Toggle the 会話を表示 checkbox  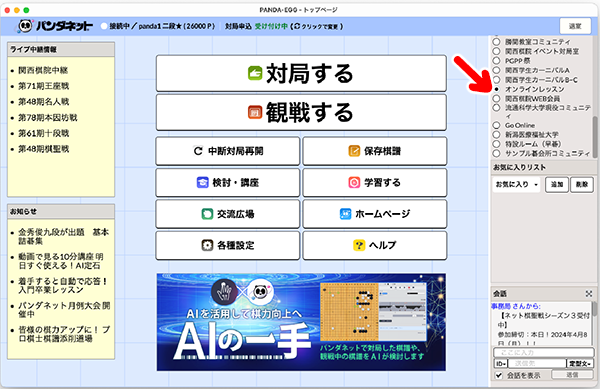click(499, 375)
